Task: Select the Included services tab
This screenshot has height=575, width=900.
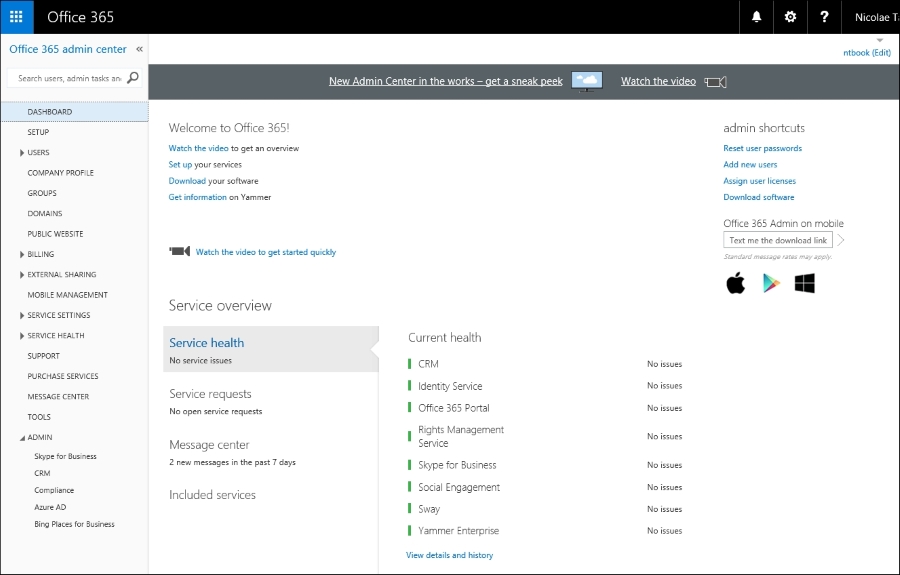Action: tap(212, 495)
